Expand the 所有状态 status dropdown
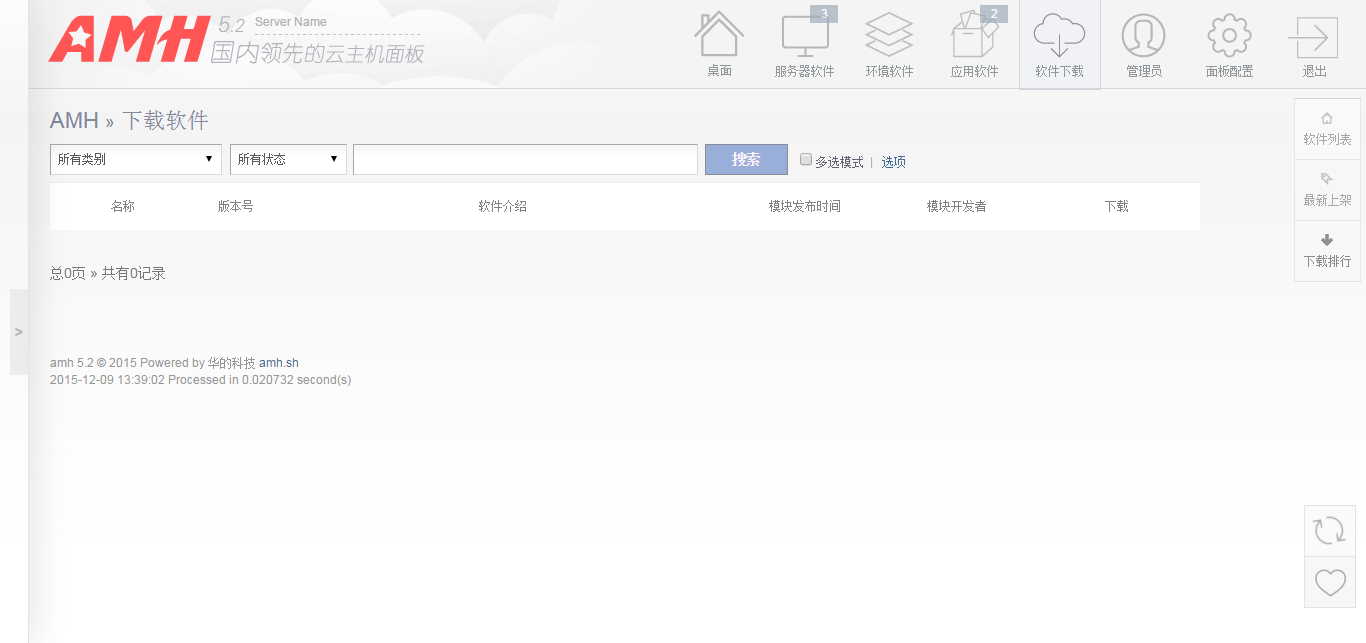 (288, 159)
